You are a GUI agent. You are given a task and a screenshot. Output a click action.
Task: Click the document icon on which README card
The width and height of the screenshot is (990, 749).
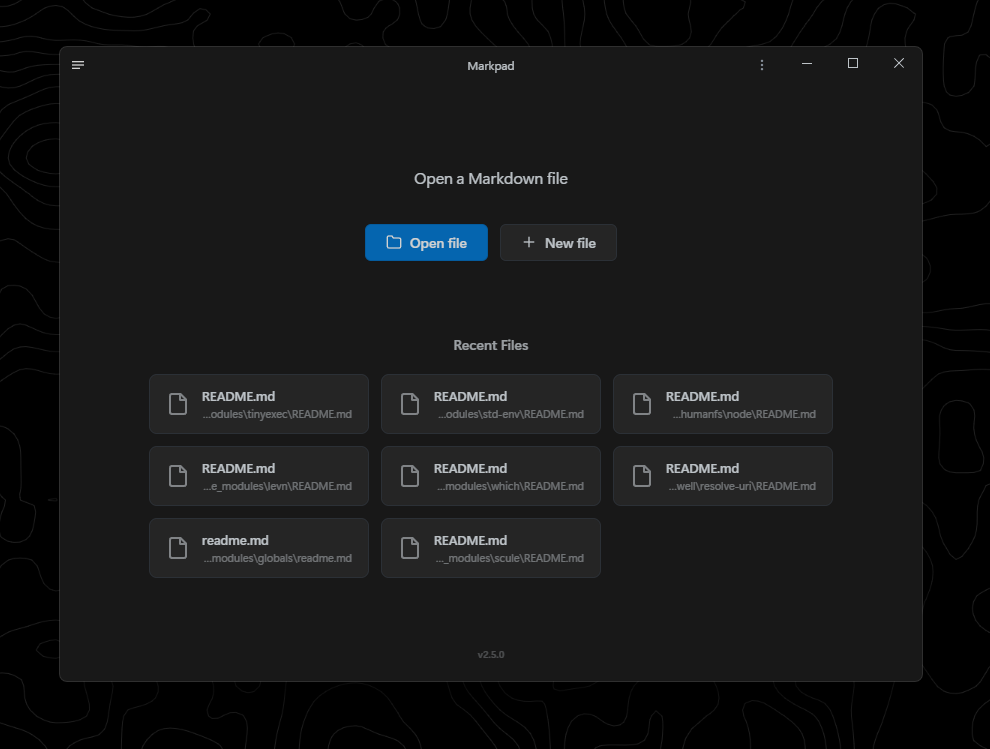(410, 476)
